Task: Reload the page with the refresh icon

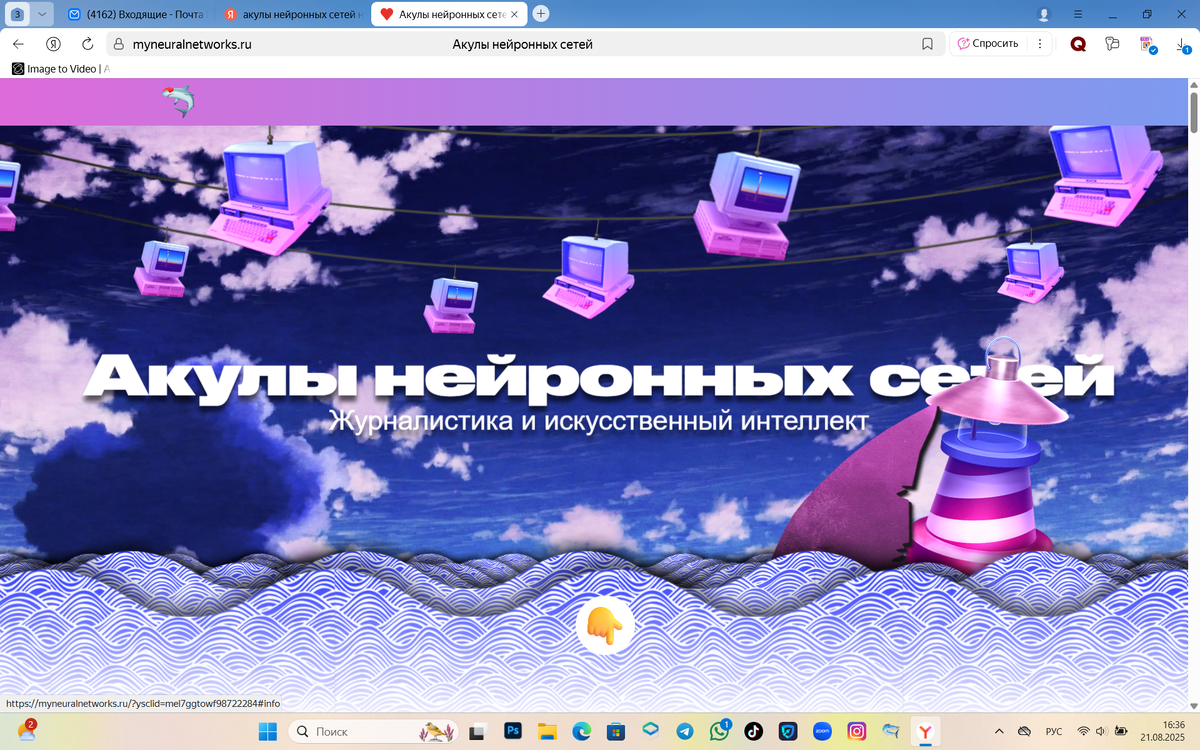Action: [88, 43]
